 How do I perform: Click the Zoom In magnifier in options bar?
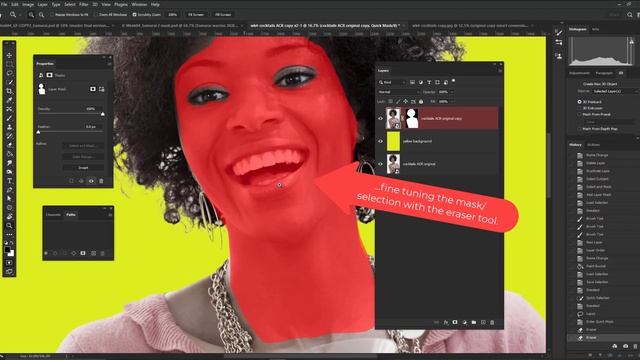click(x=31, y=15)
